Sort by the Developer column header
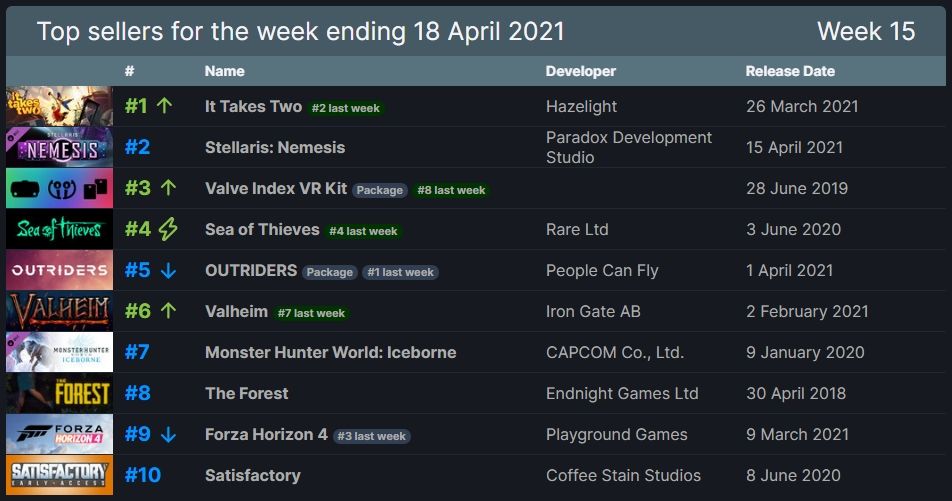Image resolution: width=952 pixels, height=501 pixels. coord(580,71)
